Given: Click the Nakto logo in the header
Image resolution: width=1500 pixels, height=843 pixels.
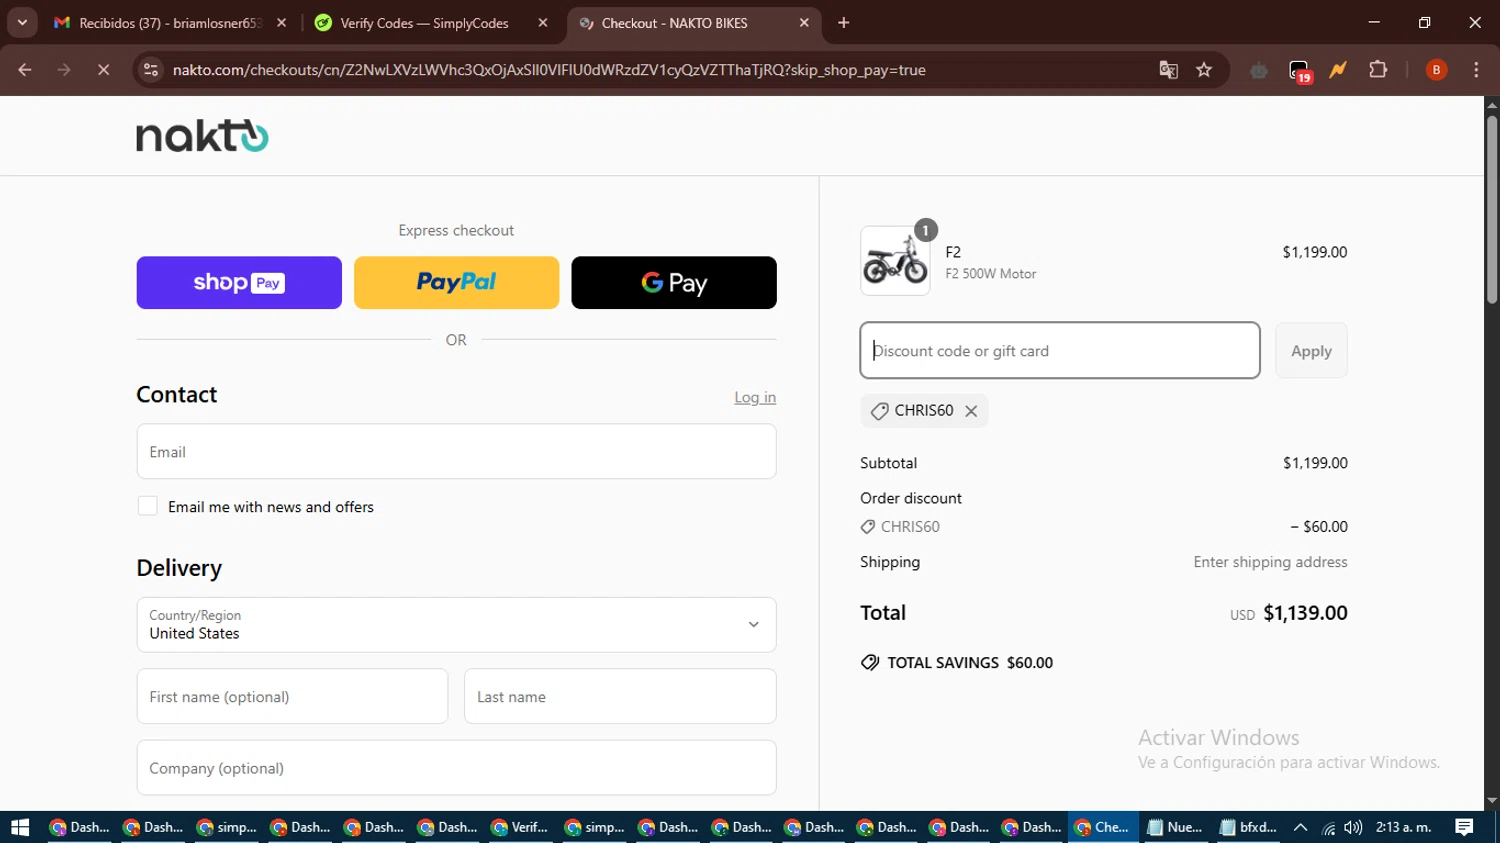Looking at the screenshot, I should point(202,136).
